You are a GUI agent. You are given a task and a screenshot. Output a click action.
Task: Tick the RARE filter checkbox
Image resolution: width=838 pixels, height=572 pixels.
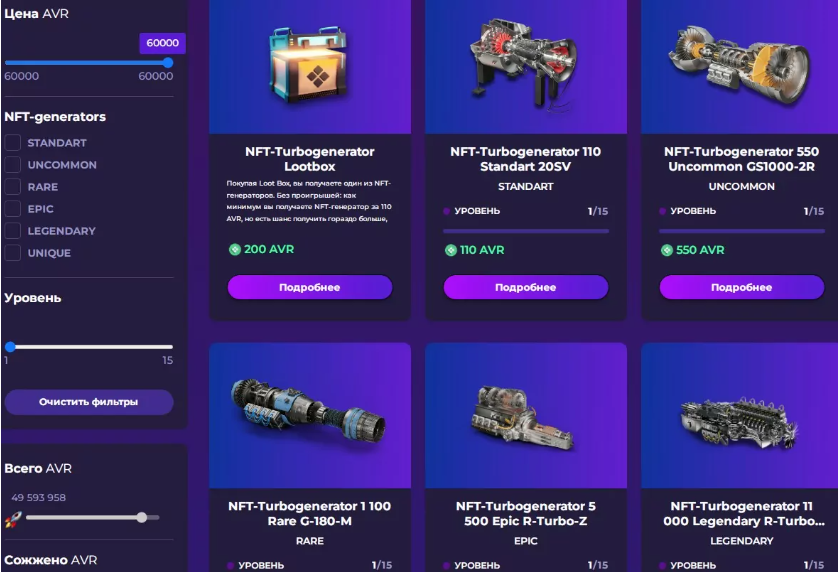pos(13,187)
